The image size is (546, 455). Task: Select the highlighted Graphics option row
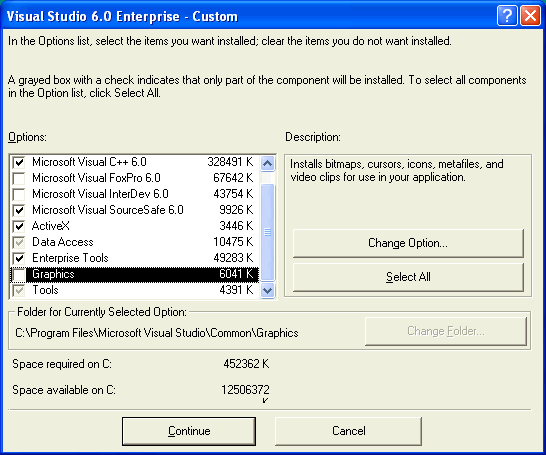134,274
